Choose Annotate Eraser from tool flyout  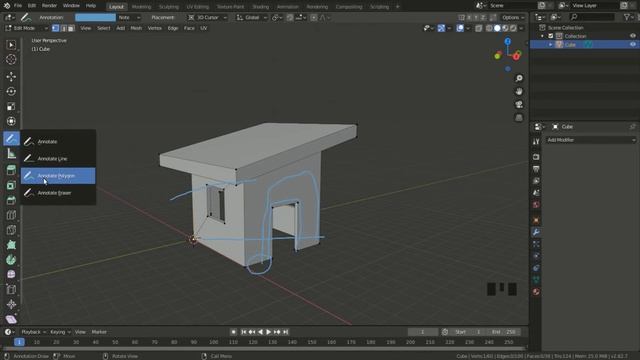pos(58,193)
